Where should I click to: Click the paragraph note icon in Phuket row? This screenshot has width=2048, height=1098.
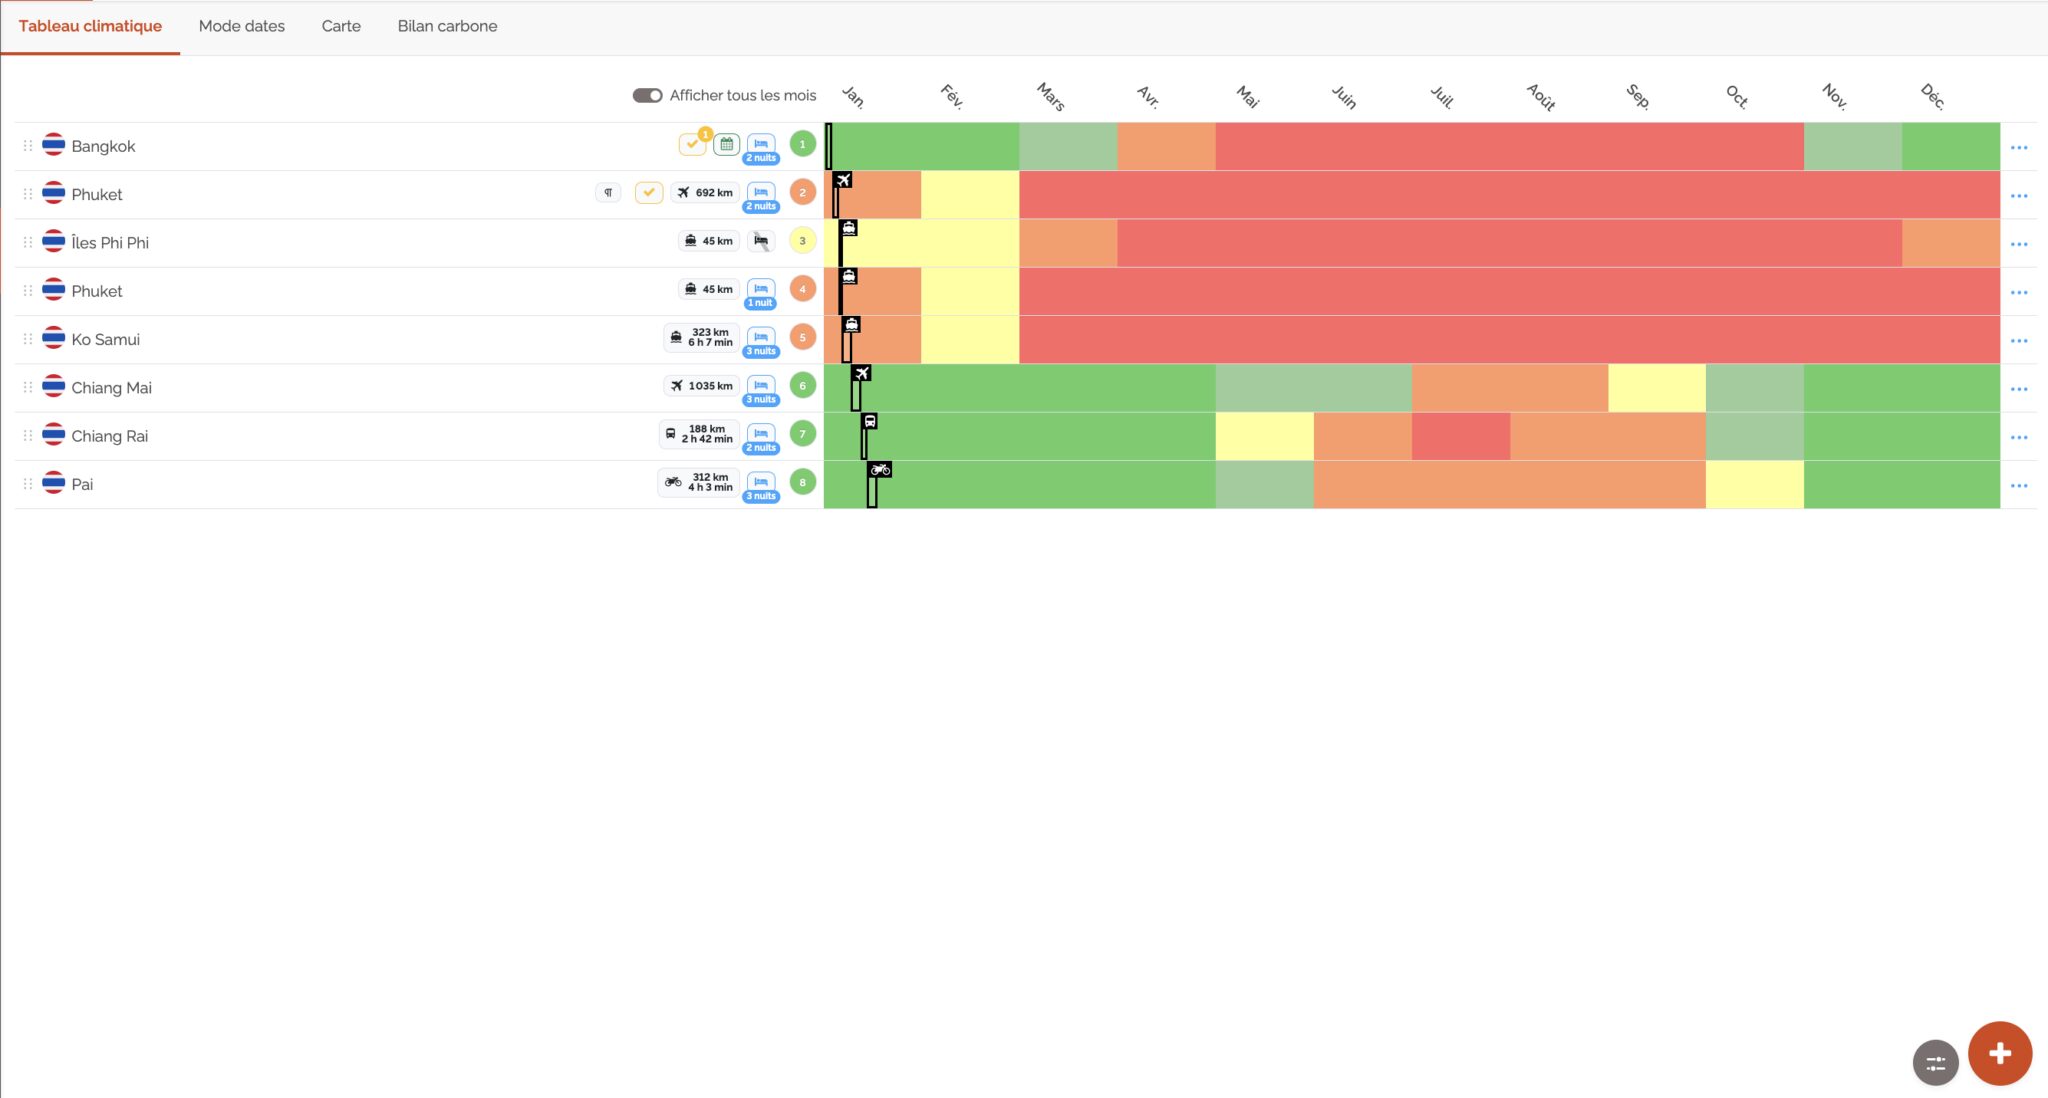(x=608, y=192)
